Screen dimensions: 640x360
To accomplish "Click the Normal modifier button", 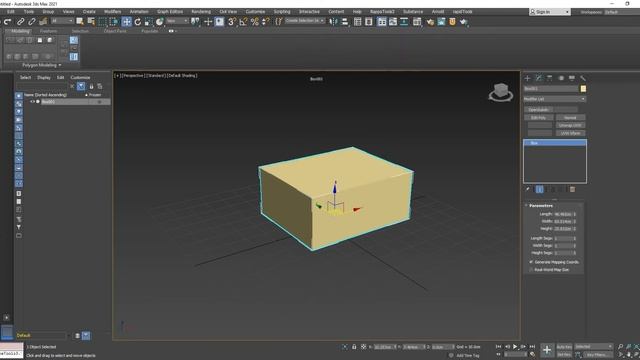I will [x=570, y=118].
